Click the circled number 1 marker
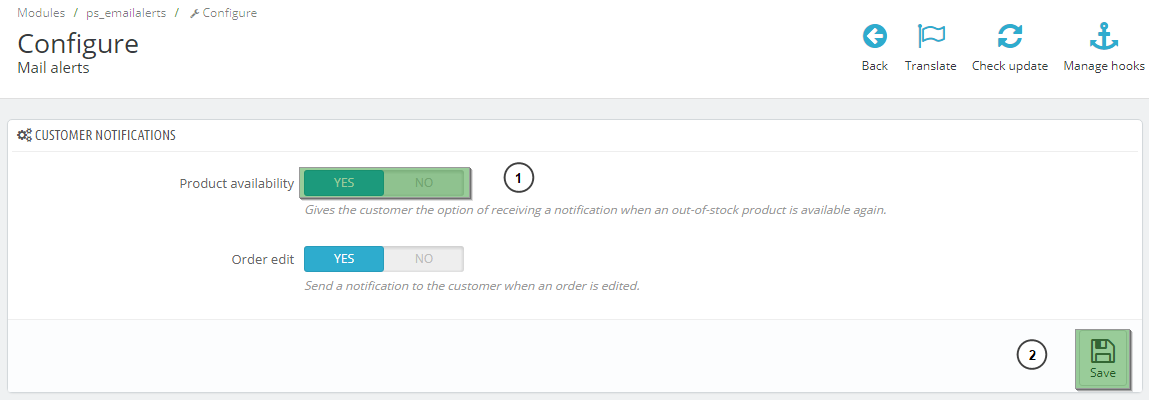 pyautogui.click(x=518, y=178)
